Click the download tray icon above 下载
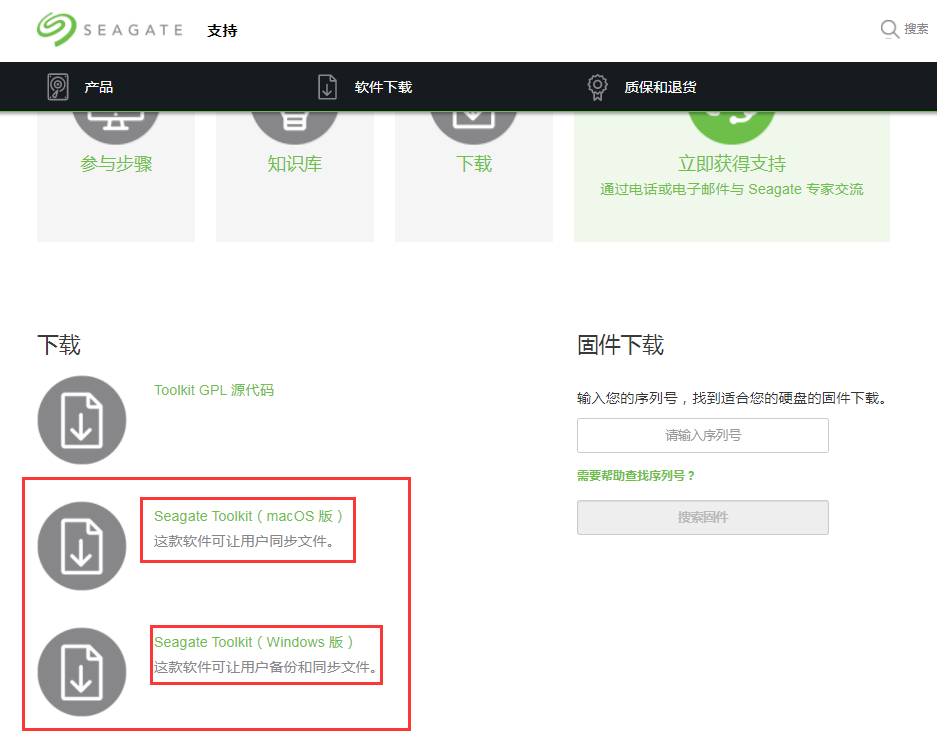The width and height of the screenshot is (937, 745). pyautogui.click(x=474, y=127)
